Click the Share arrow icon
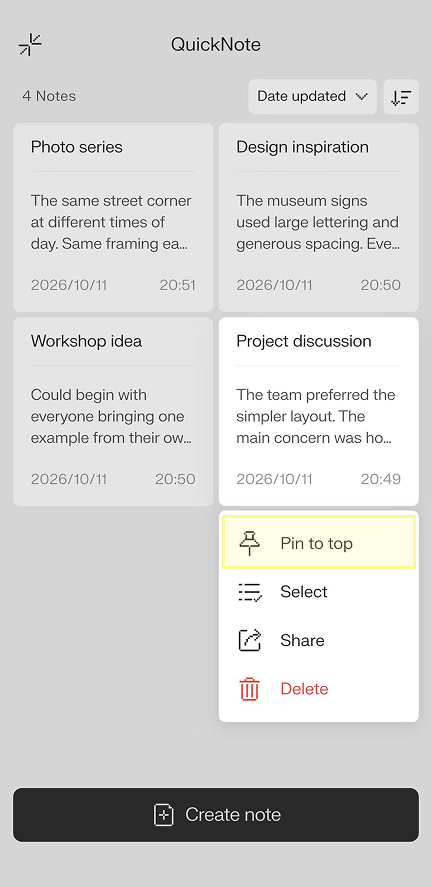The image size is (432, 887). click(249, 640)
